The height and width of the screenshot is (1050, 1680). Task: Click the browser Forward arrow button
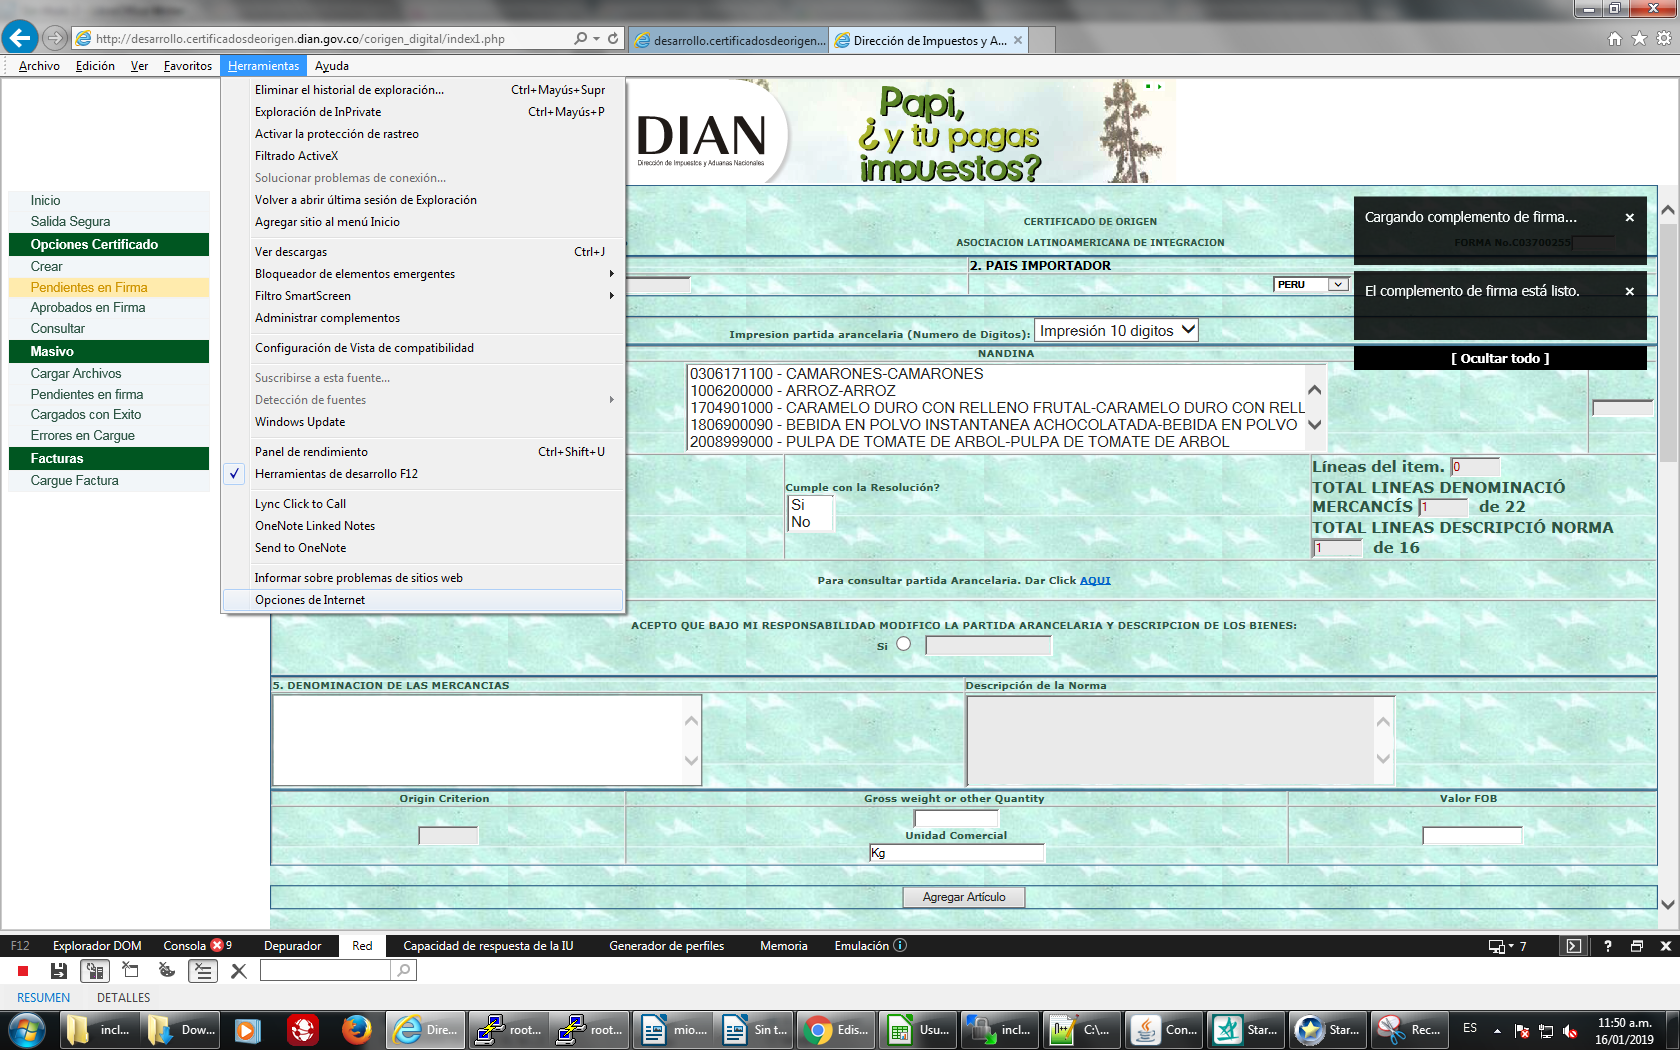click(x=55, y=38)
